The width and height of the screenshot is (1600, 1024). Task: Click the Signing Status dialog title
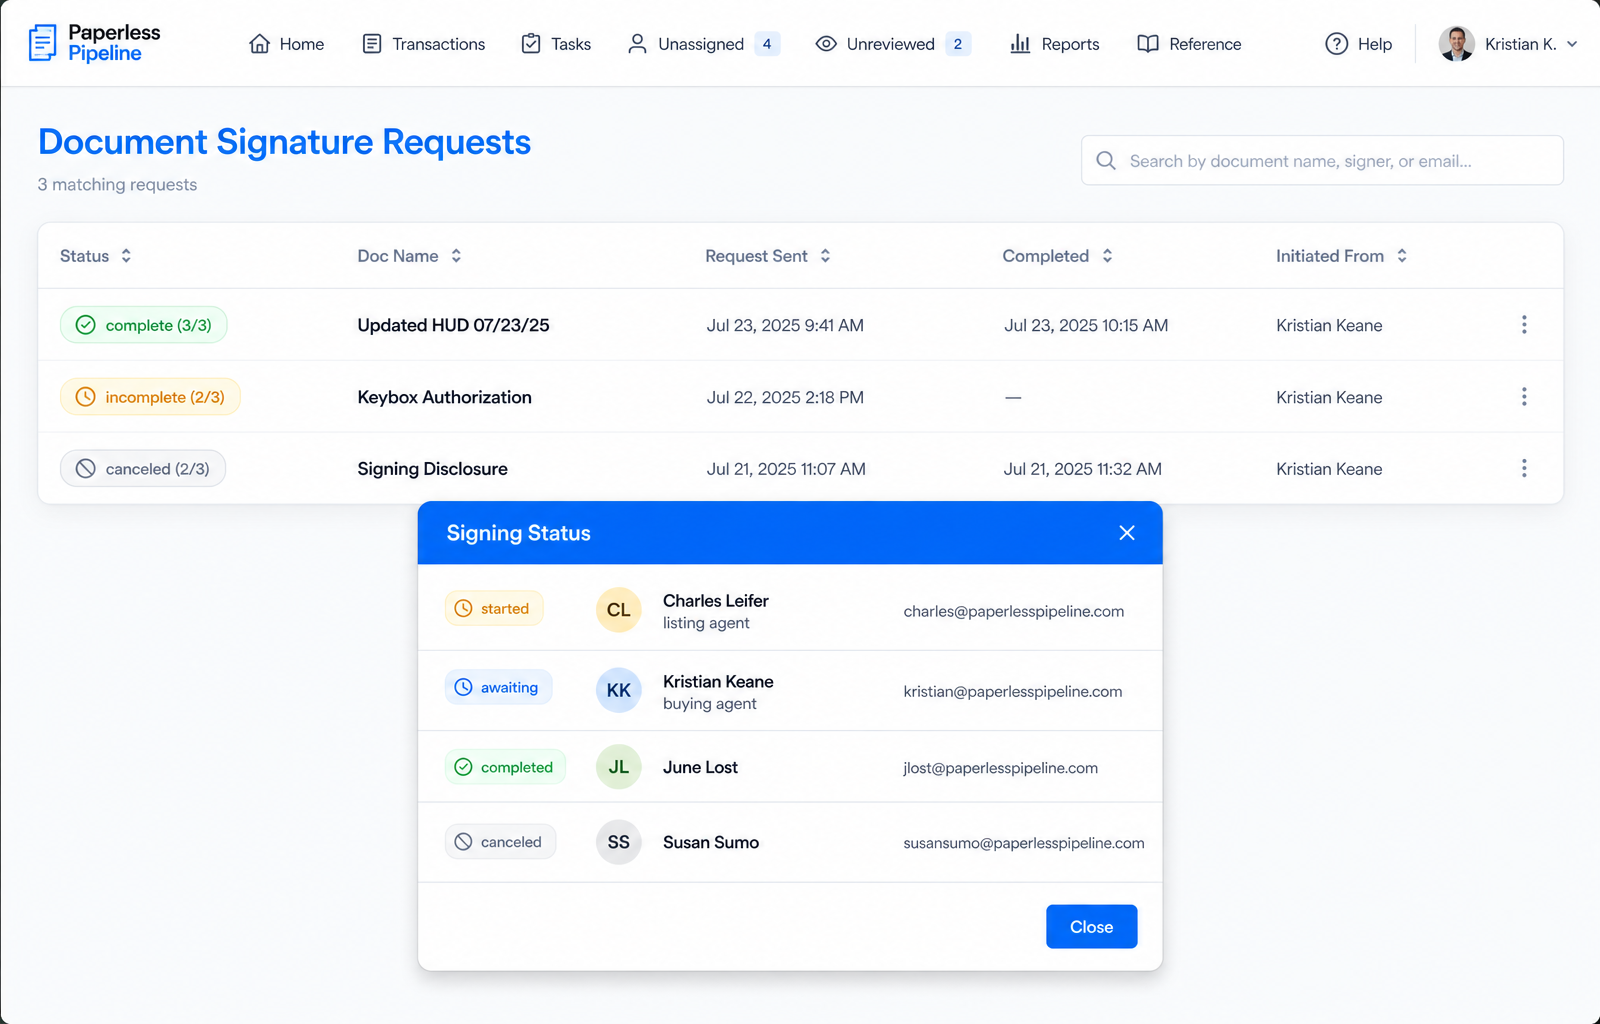pos(518,533)
